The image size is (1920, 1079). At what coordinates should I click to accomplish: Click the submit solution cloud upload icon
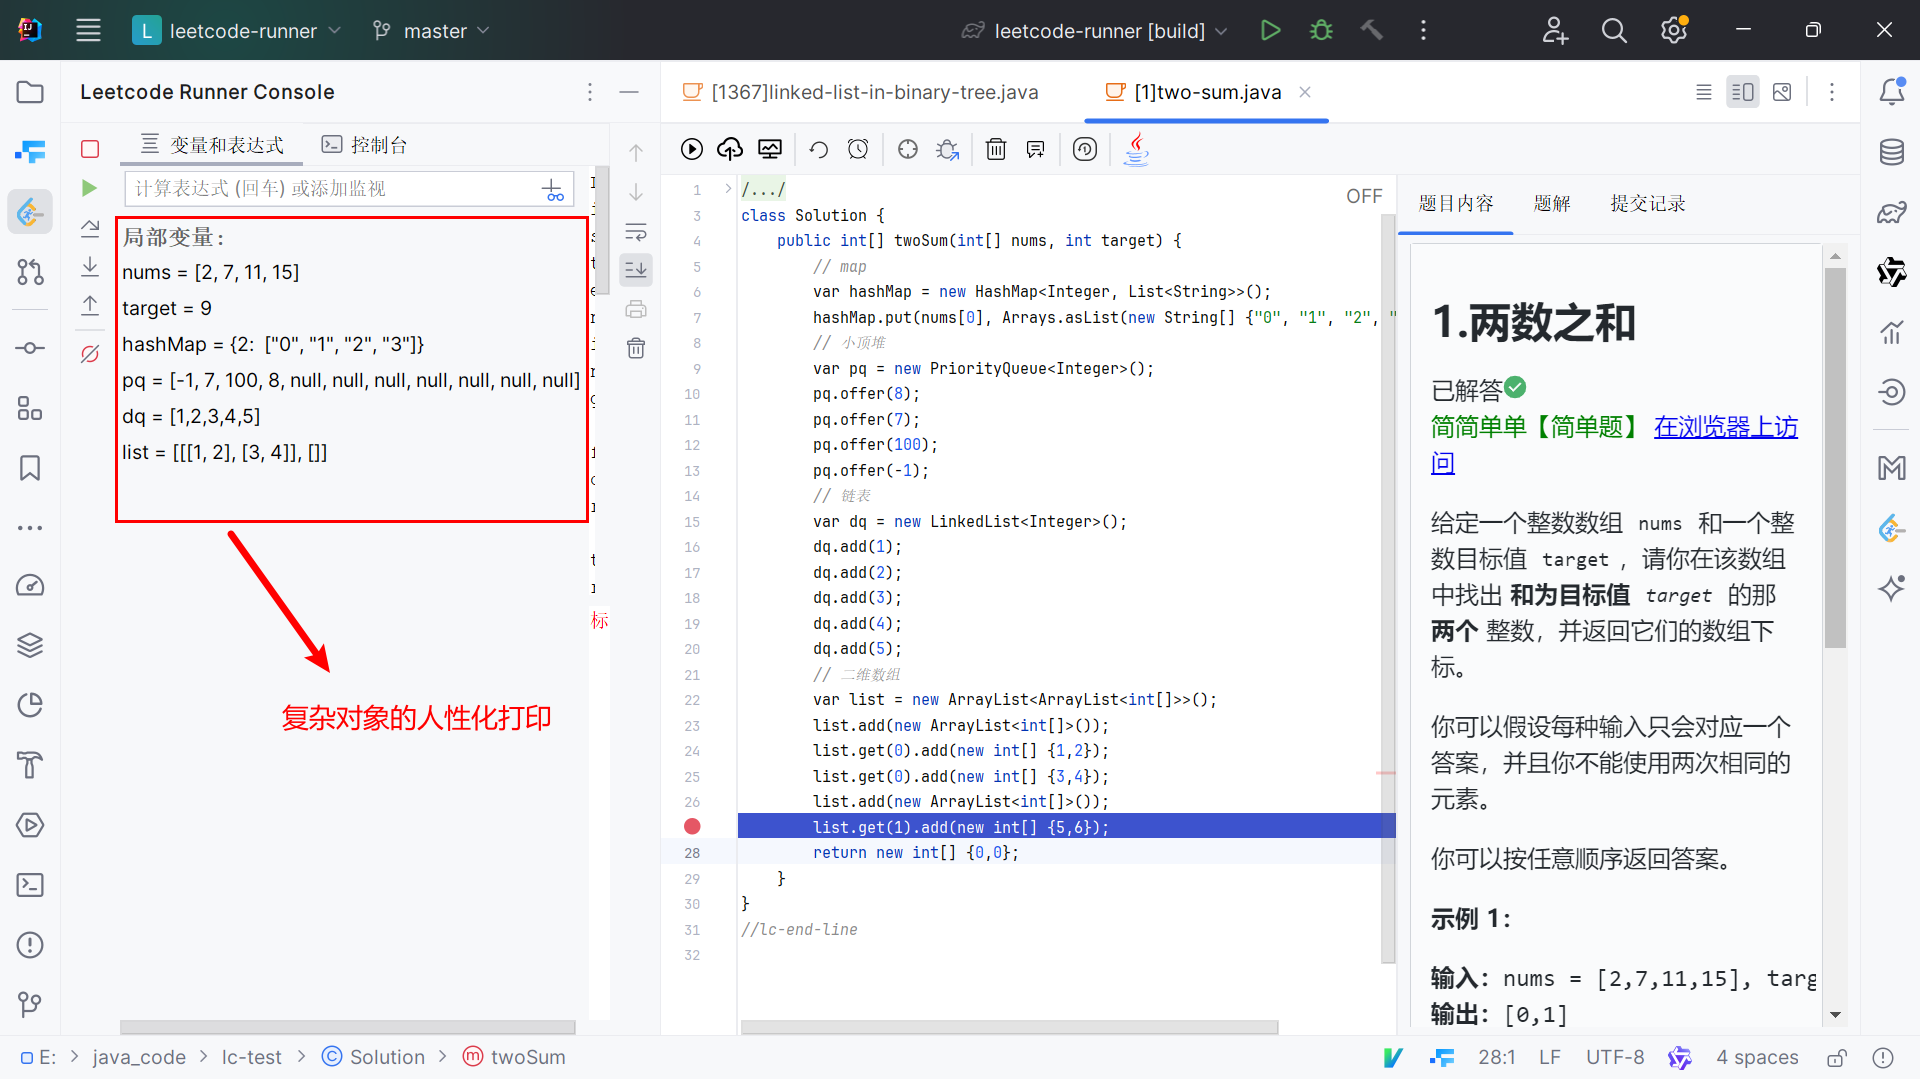(730, 150)
